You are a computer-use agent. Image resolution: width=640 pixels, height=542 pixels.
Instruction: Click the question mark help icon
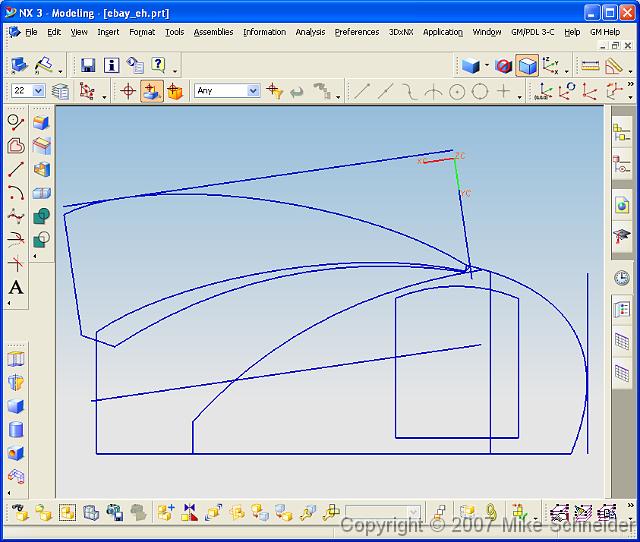[x=158, y=65]
